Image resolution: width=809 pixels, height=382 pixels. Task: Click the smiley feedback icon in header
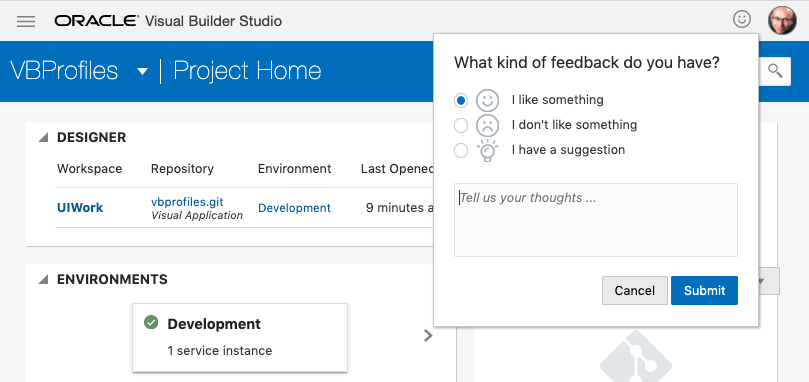click(x=742, y=20)
